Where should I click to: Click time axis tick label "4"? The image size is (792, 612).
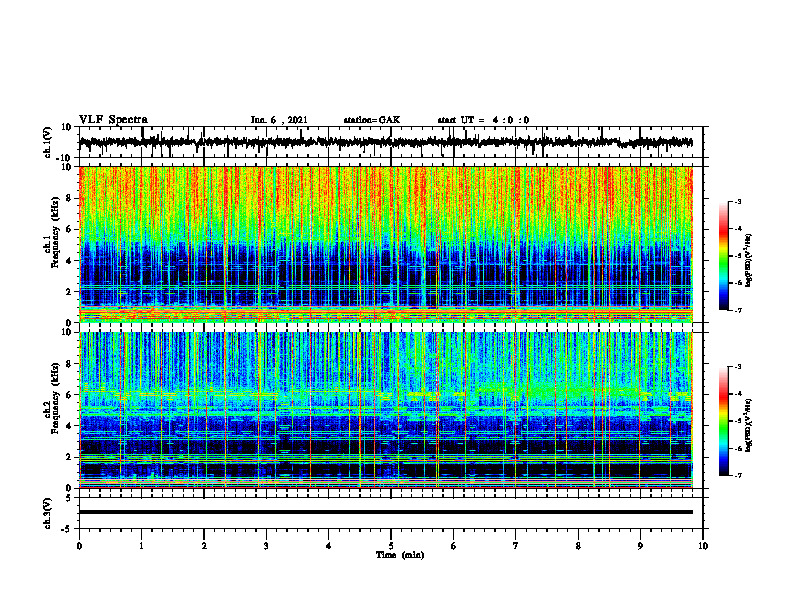[x=329, y=546]
